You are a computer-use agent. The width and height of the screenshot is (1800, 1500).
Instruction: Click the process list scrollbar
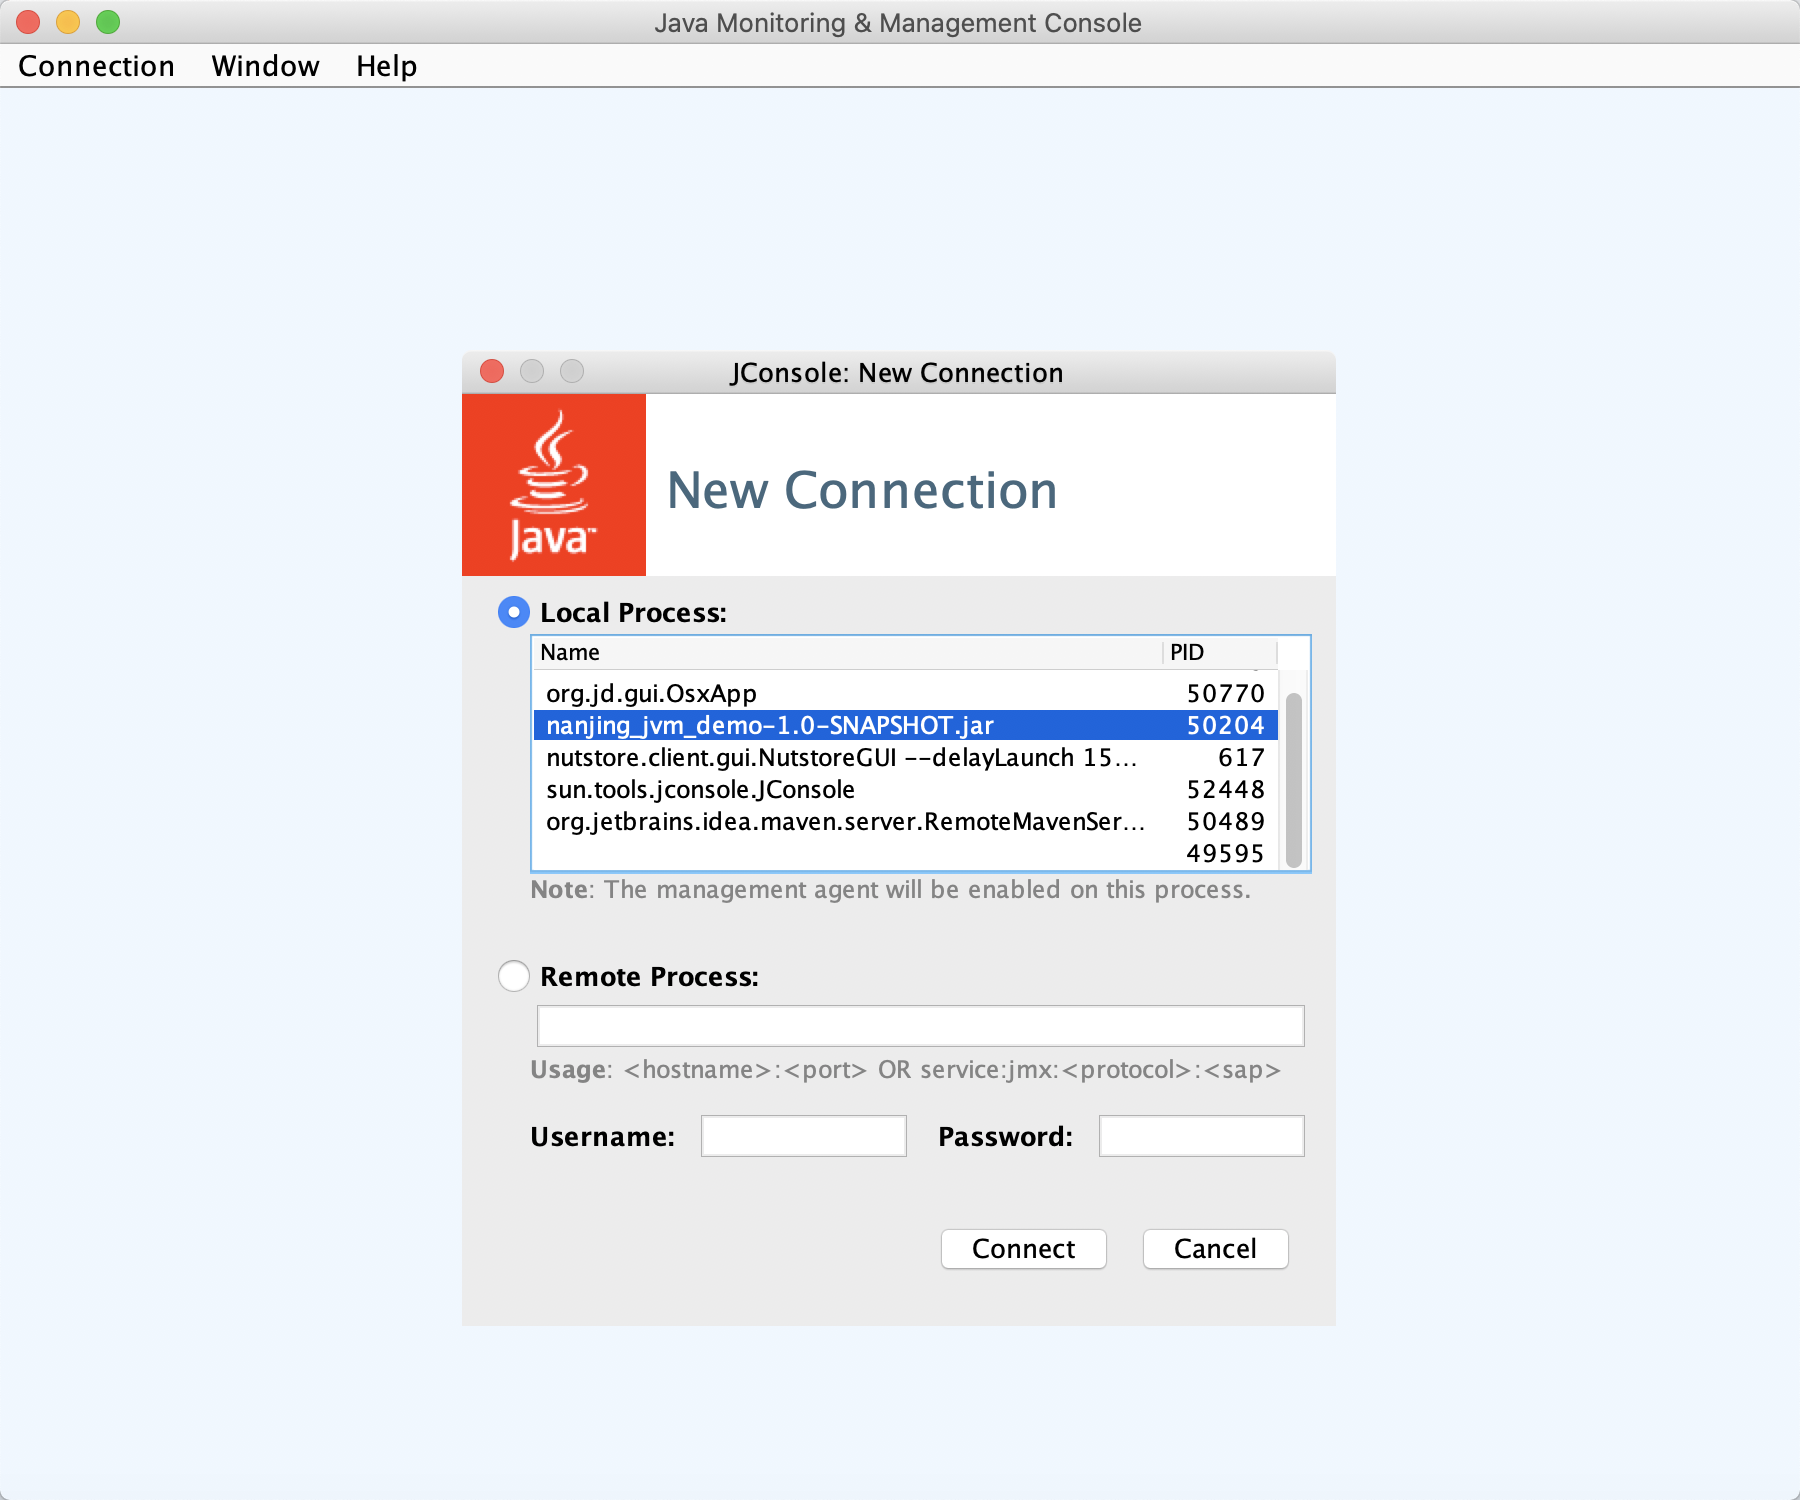[x=1294, y=779]
